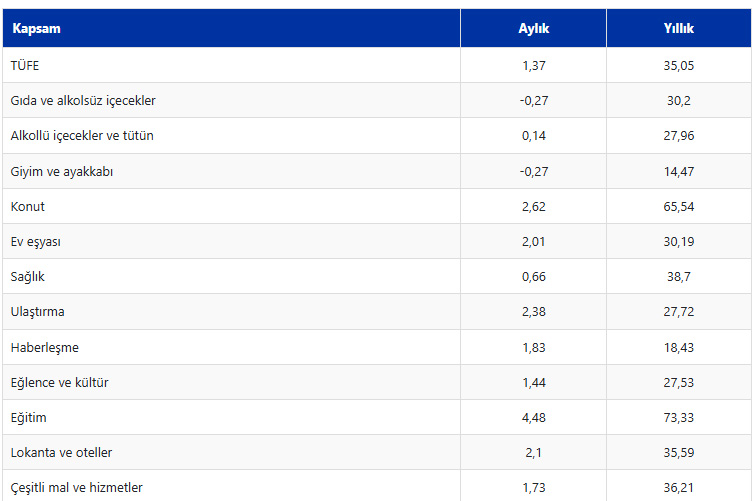Click the Alkollü içecekler ve tütün label
The width and height of the screenshot is (752, 501).
point(82,136)
